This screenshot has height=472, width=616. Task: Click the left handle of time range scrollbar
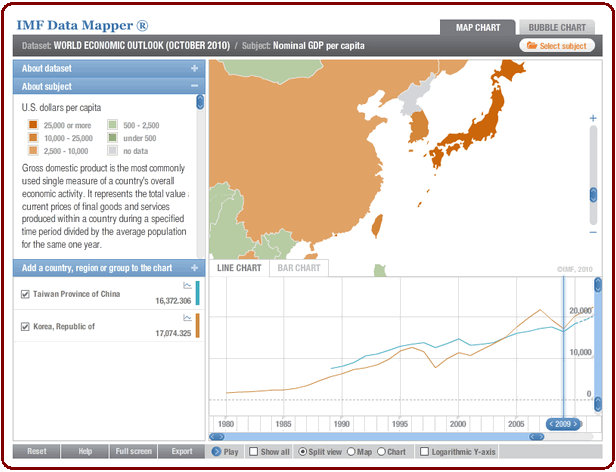(217, 437)
